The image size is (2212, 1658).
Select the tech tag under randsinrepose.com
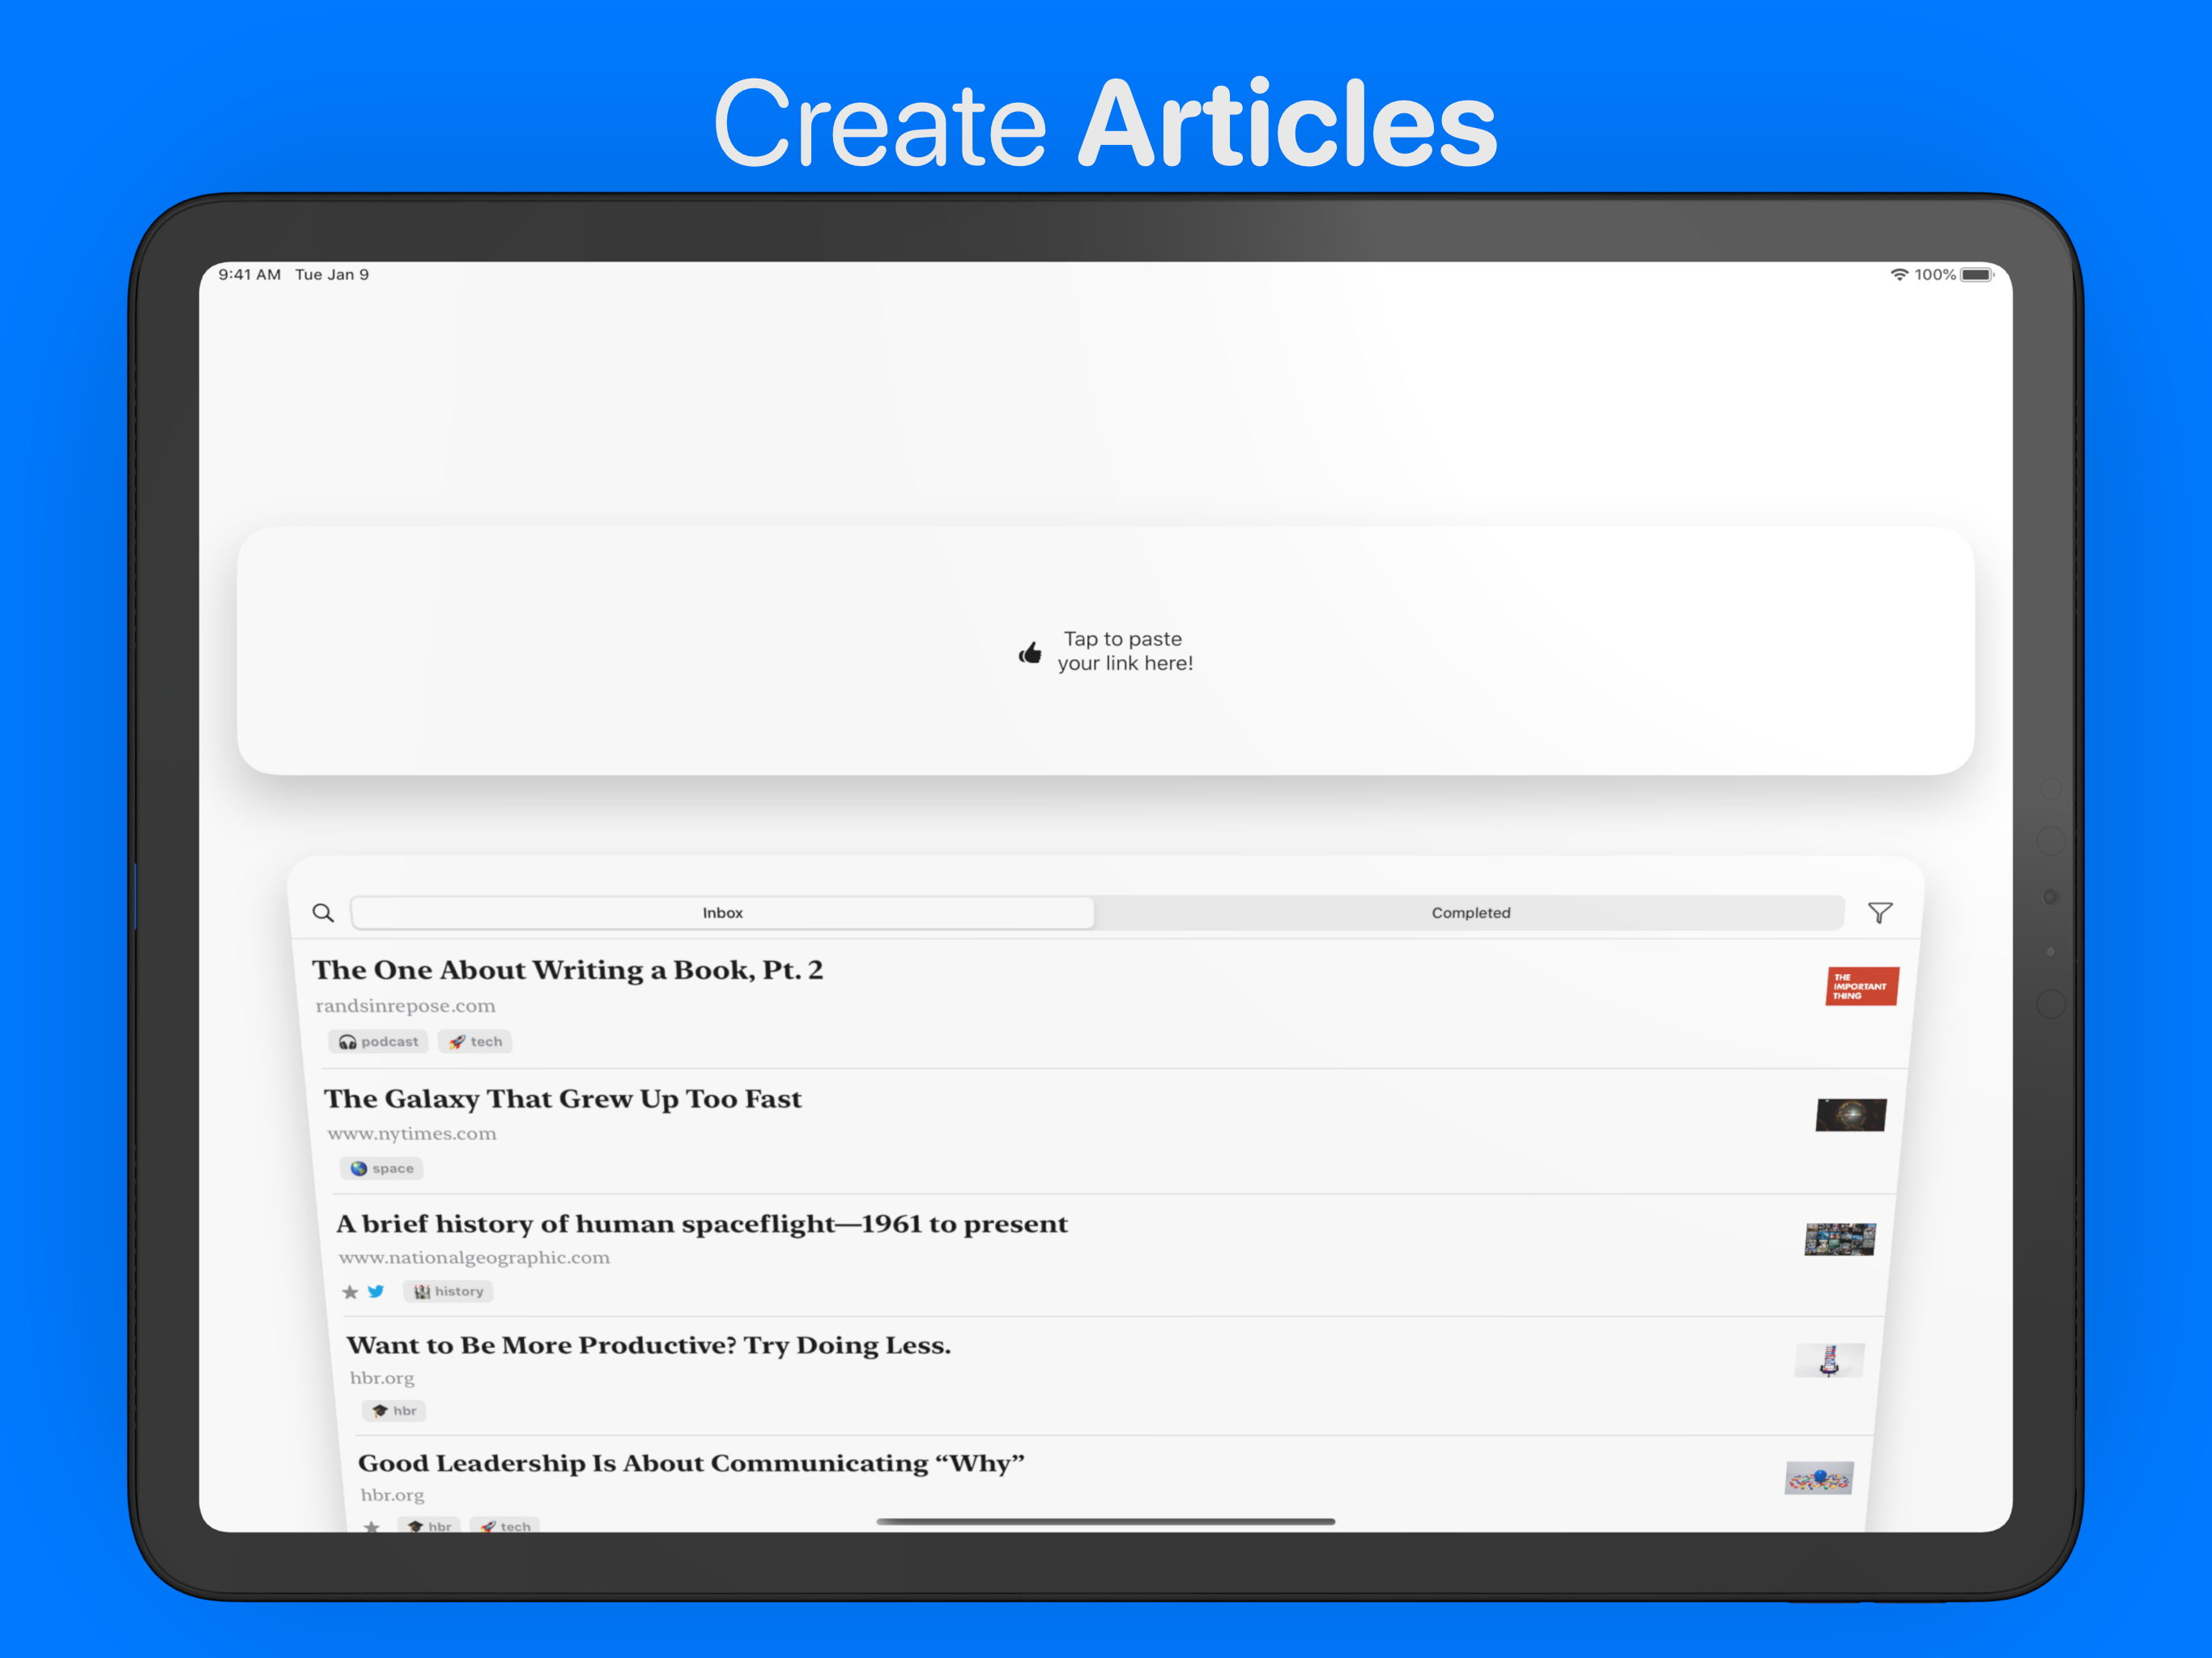tap(475, 1042)
